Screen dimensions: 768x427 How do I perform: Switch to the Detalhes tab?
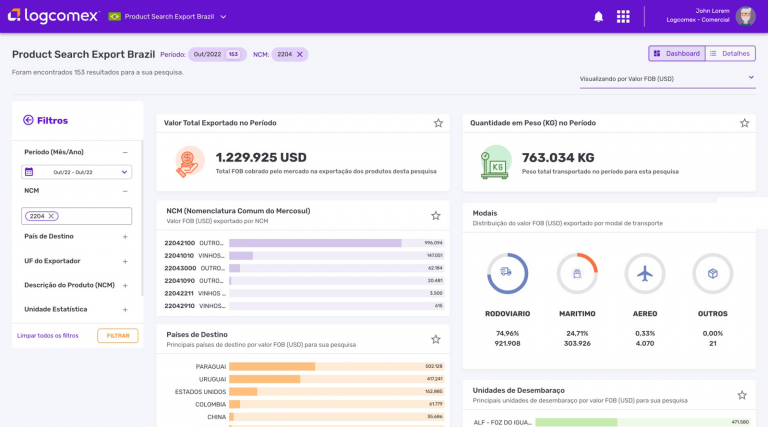[x=730, y=54]
